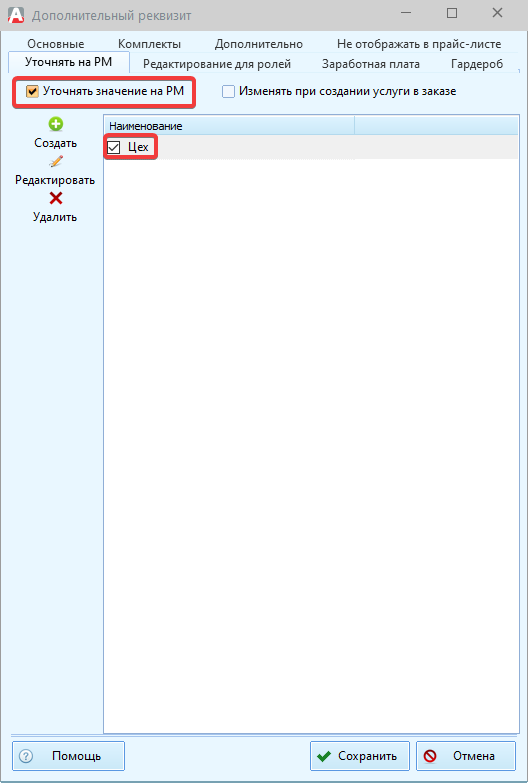Click the red prohibited icon on Отмена
The image size is (528, 783).
coord(430,756)
